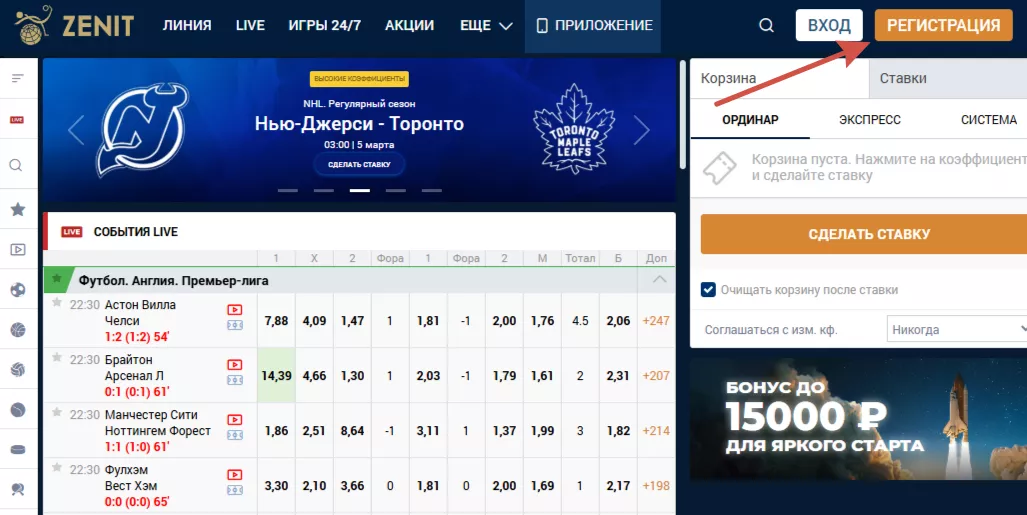Click the LIVE icon in the left sidebar
This screenshot has width=1027, height=515.
tap(17, 120)
